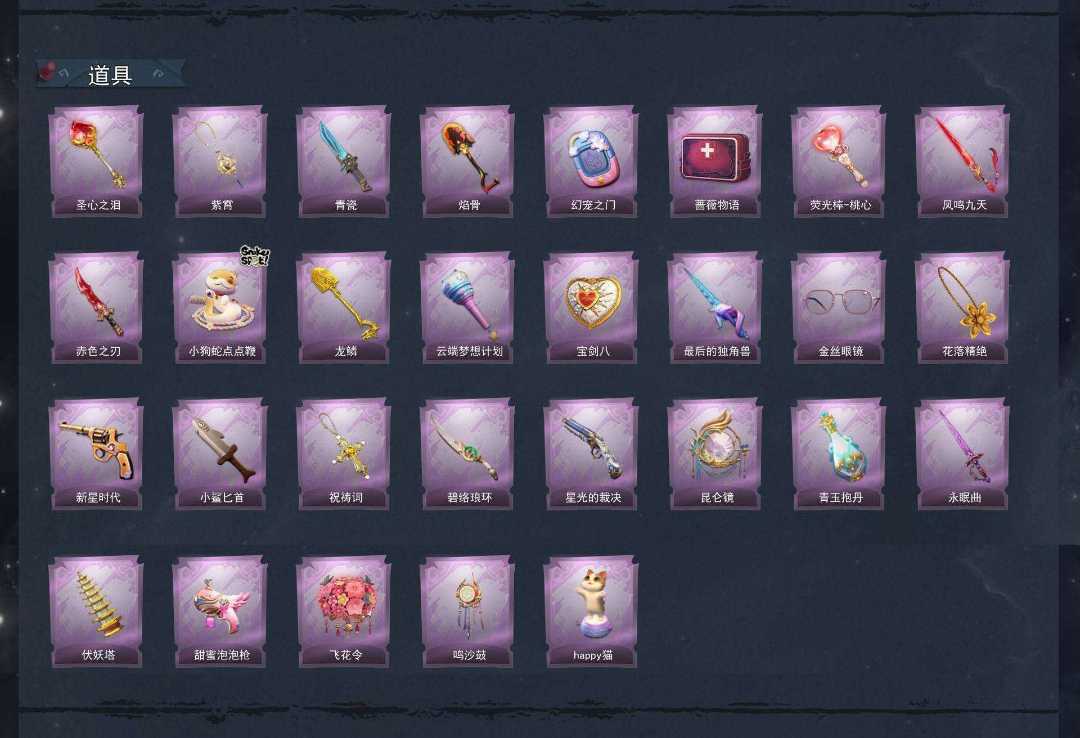Screen dimensions: 1080x738
Task: Select the 小鲨匕首 shark dagger
Action: coord(220,453)
